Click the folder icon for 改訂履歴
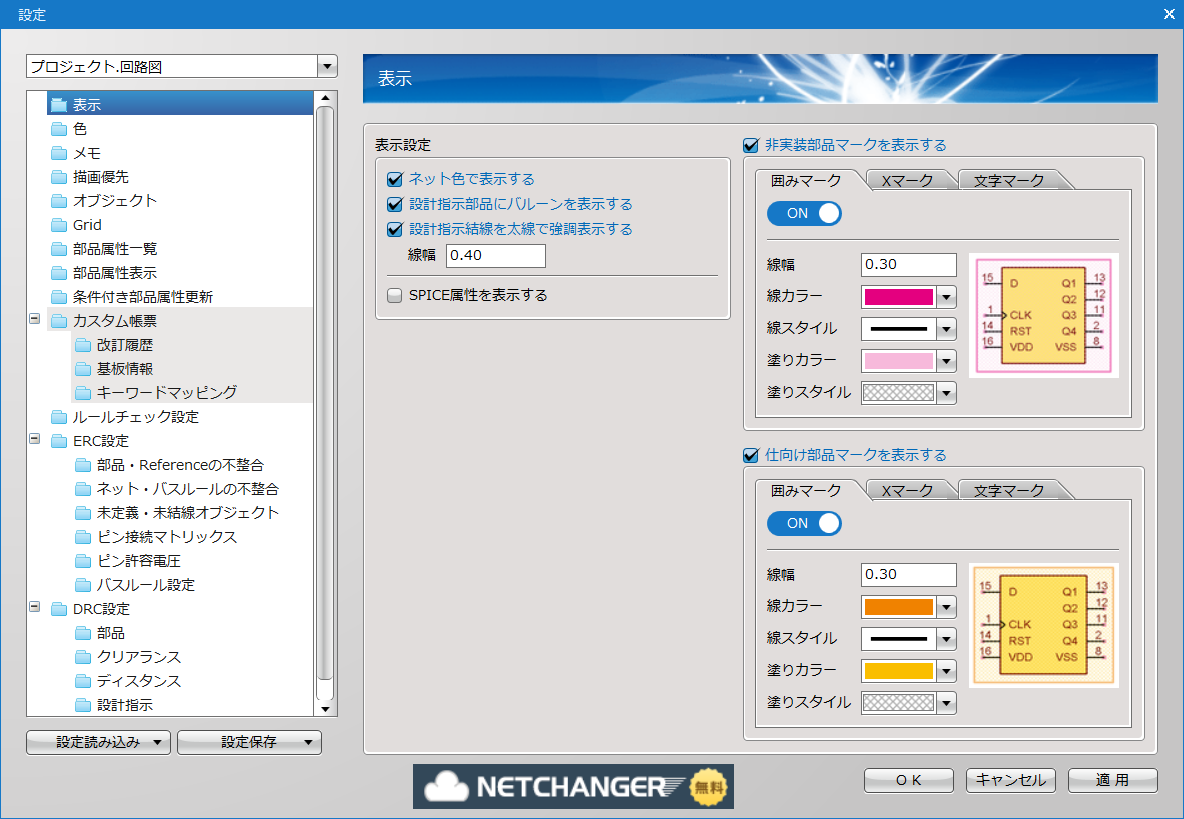1184x819 pixels. coord(83,345)
